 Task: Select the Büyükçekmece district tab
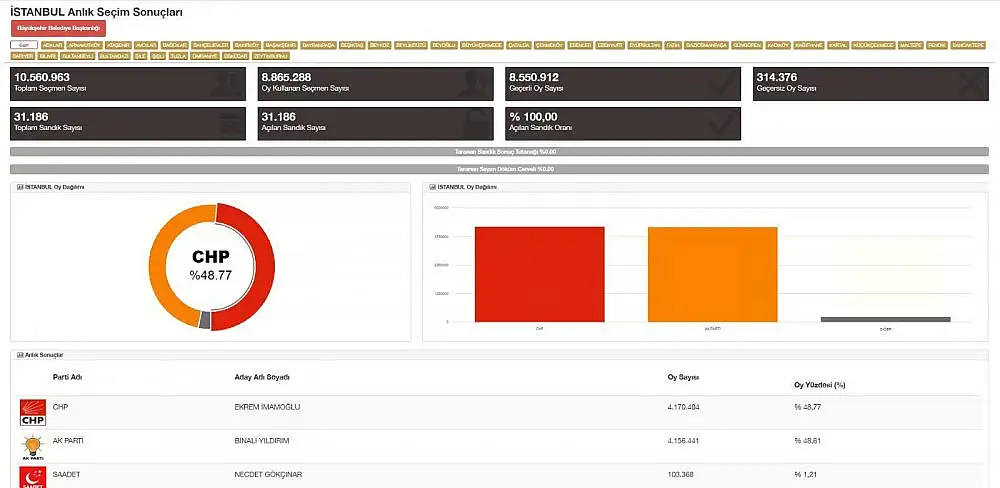click(482, 45)
